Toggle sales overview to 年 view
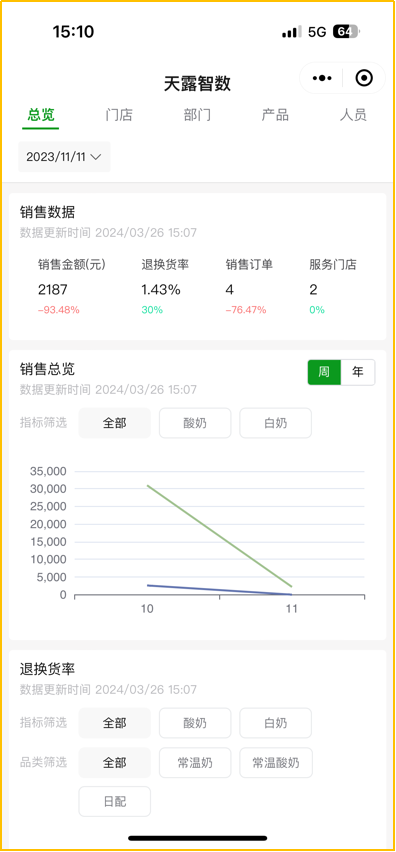 click(x=357, y=372)
